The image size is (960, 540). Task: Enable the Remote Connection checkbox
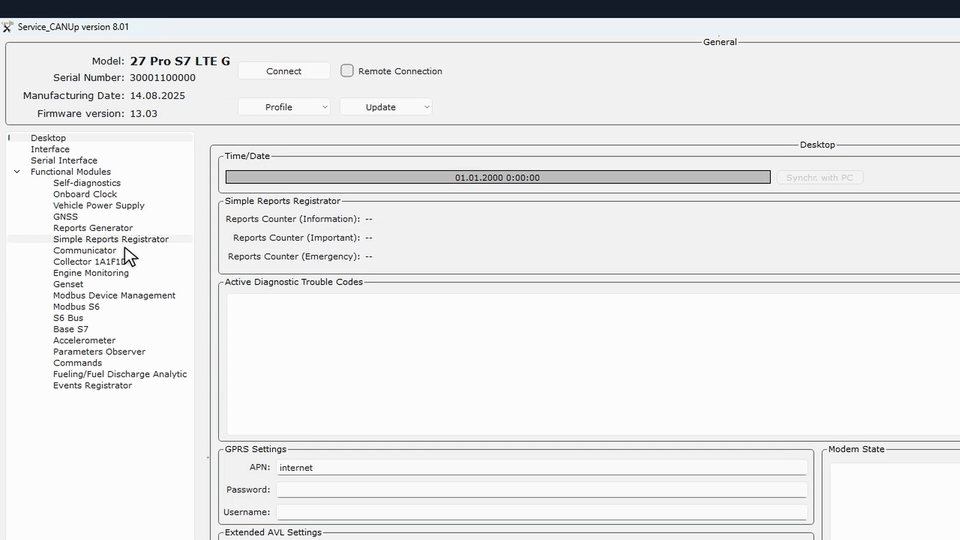click(x=347, y=70)
